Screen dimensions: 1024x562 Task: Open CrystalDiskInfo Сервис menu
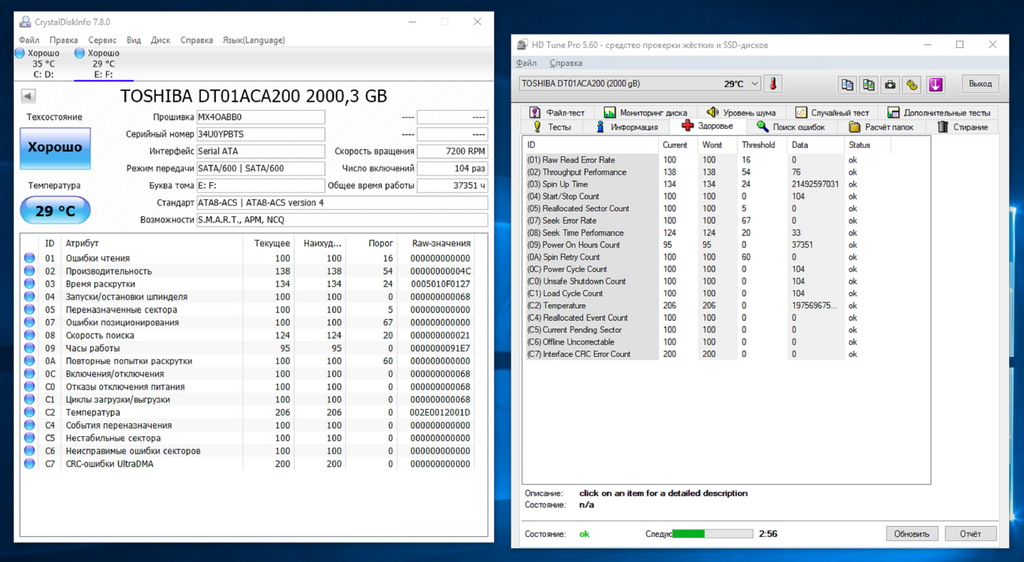tap(103, 40)
